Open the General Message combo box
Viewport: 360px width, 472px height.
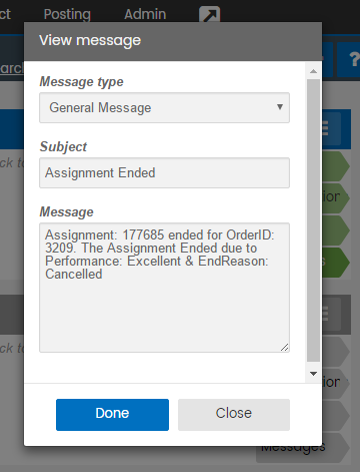click(164, 108)
